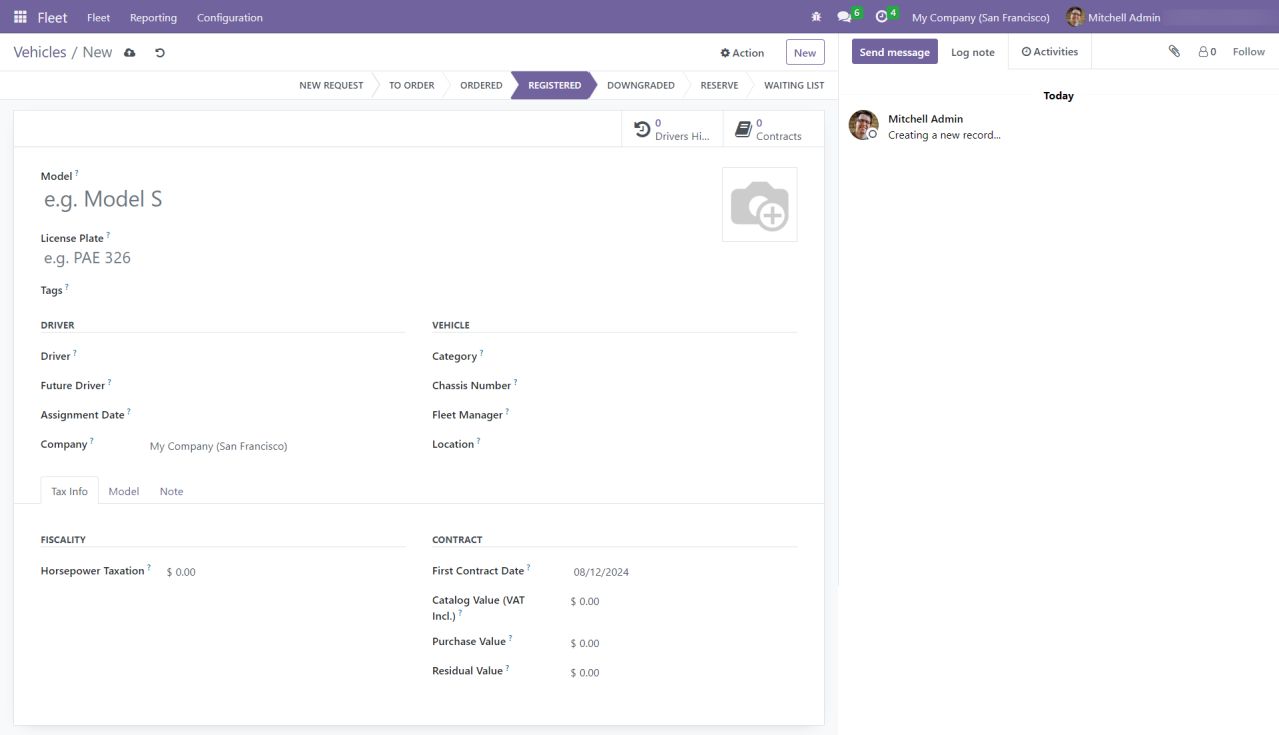Open the Contracts stat button
This screenshot has height=735, width=1279.
(x=769, y=129)
